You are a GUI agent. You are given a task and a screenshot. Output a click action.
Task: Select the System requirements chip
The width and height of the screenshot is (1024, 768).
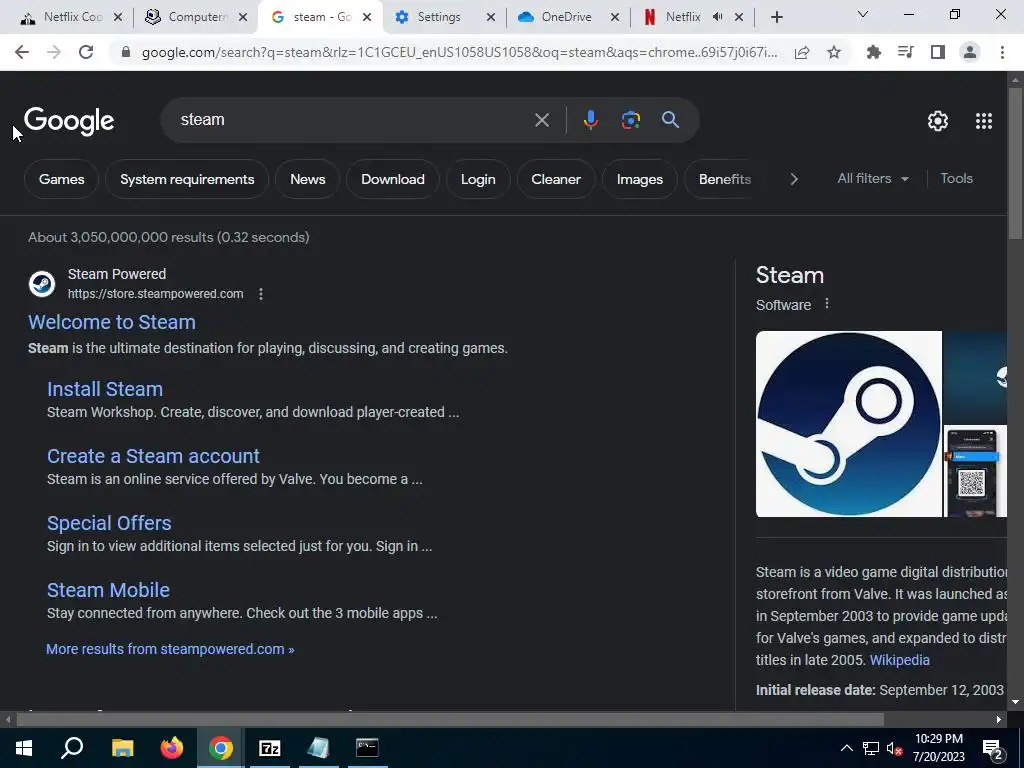(x=187, y=179)
